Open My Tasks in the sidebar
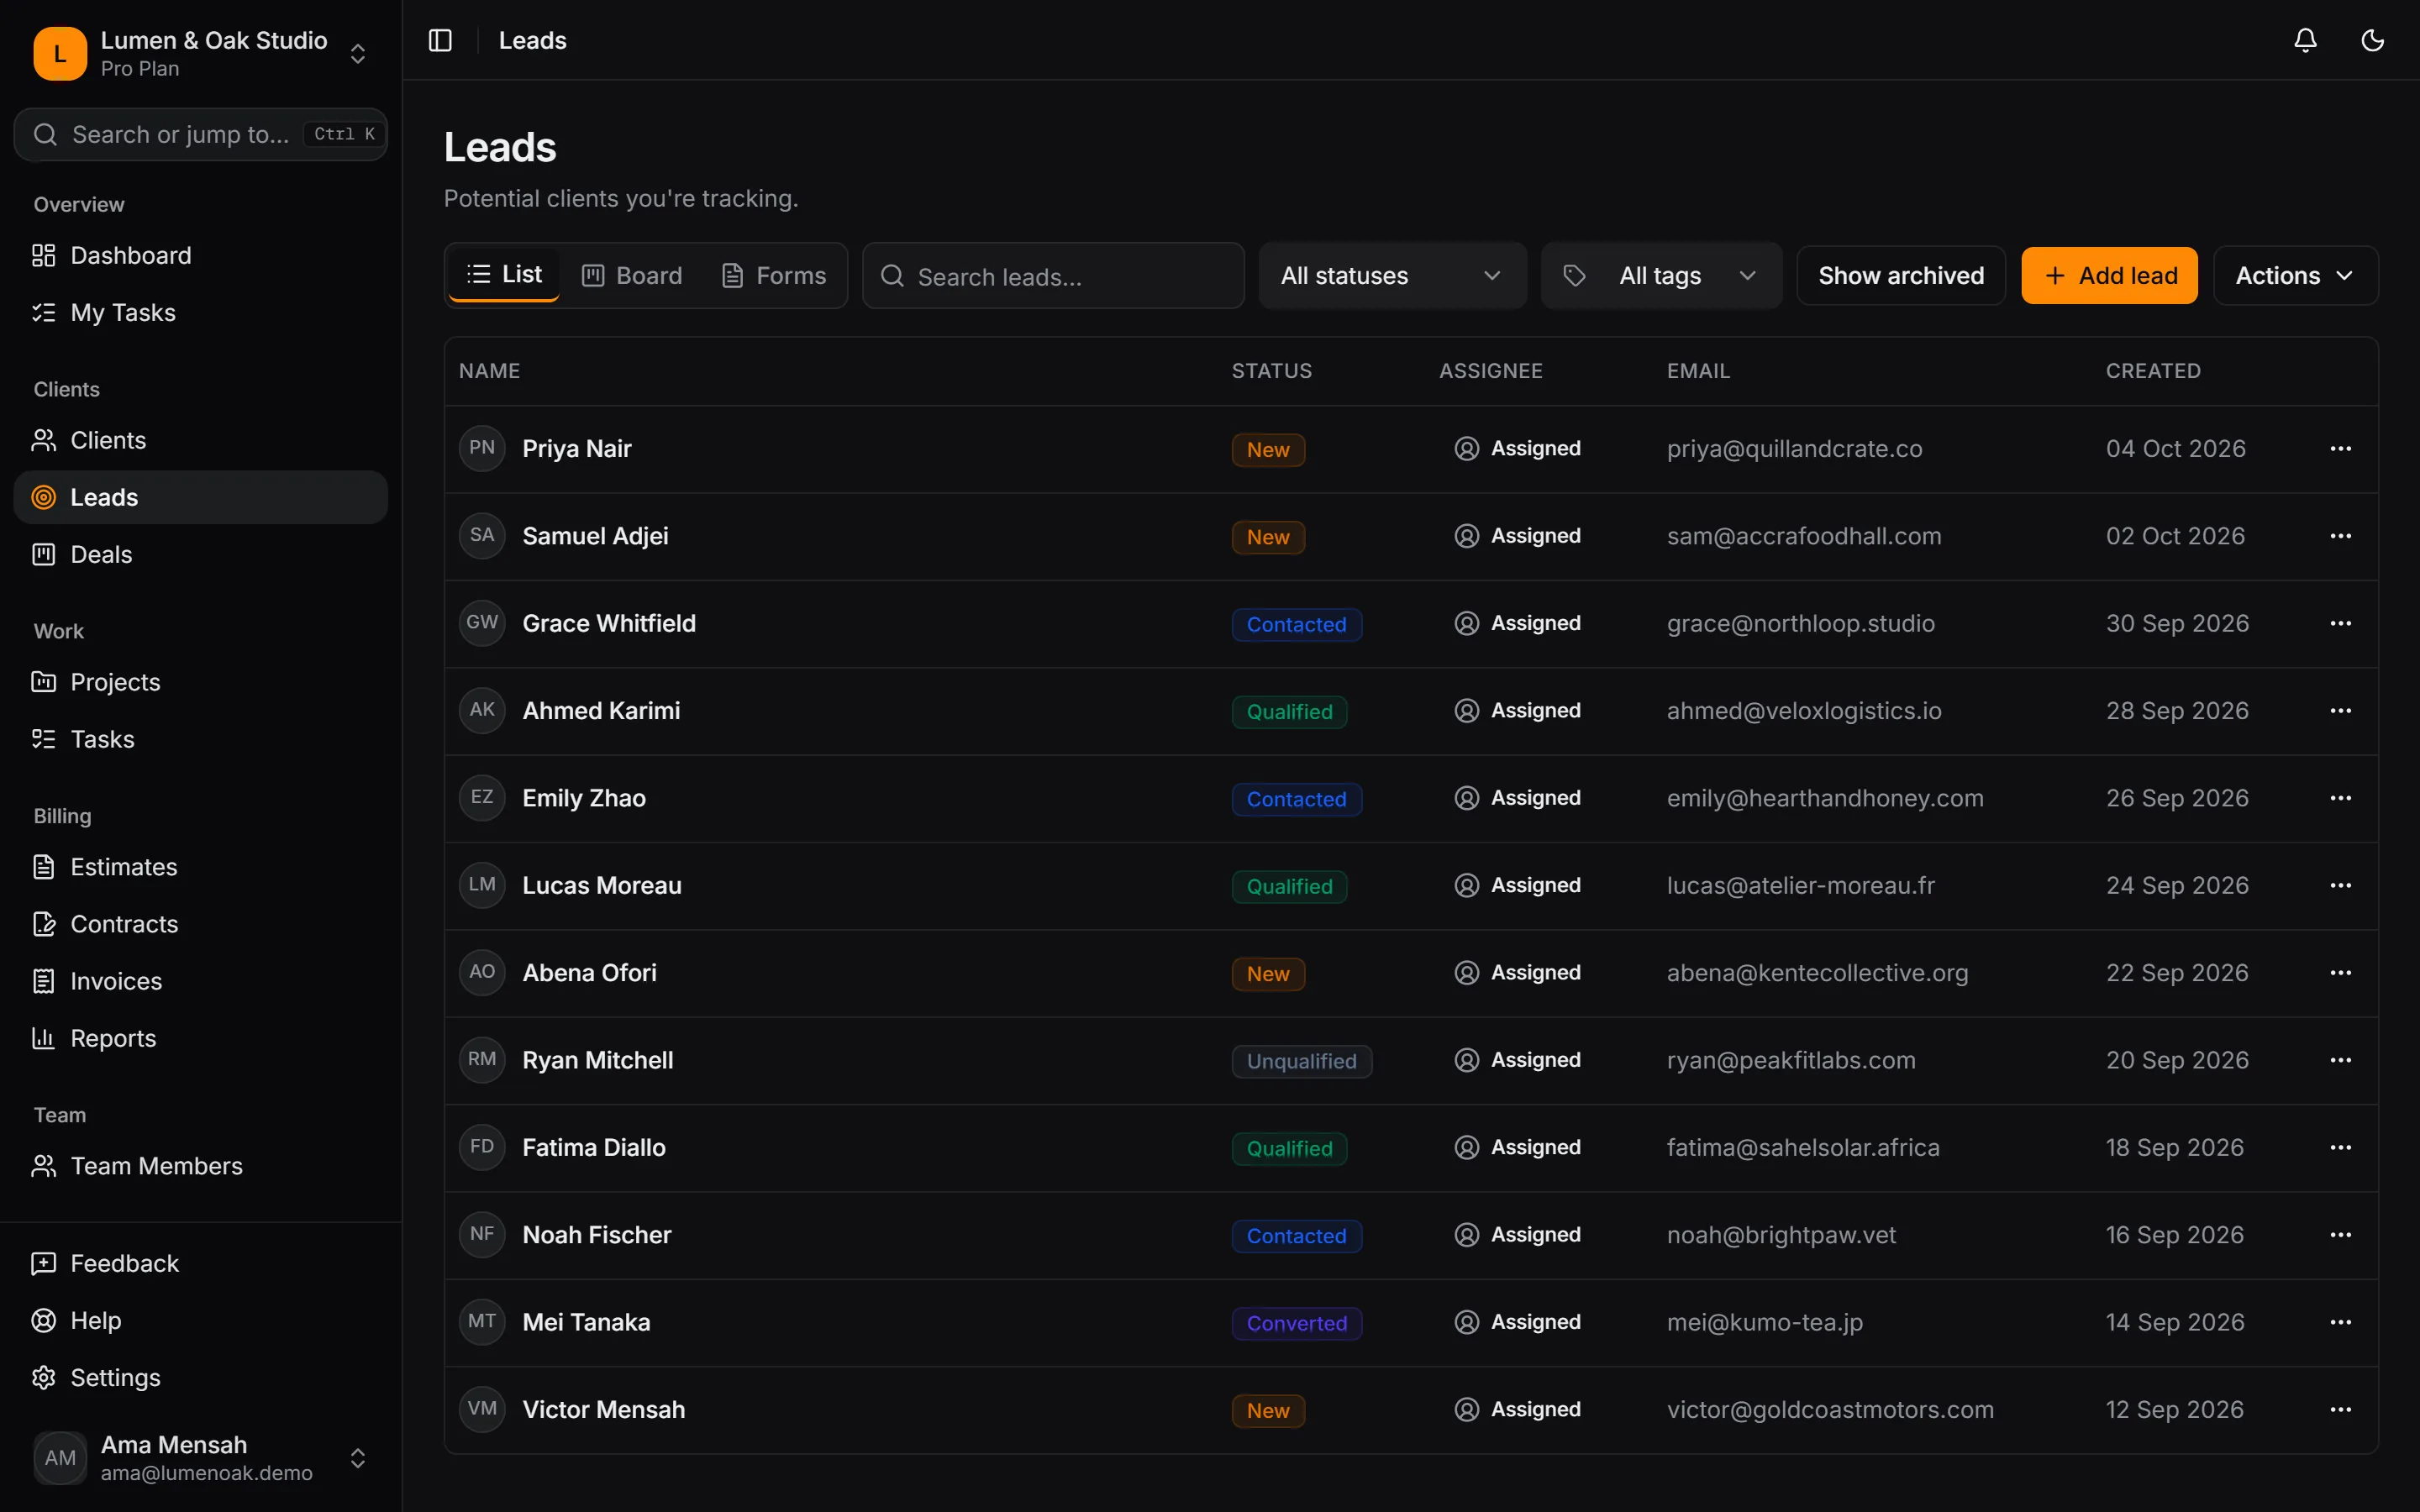 pos(200,313)
